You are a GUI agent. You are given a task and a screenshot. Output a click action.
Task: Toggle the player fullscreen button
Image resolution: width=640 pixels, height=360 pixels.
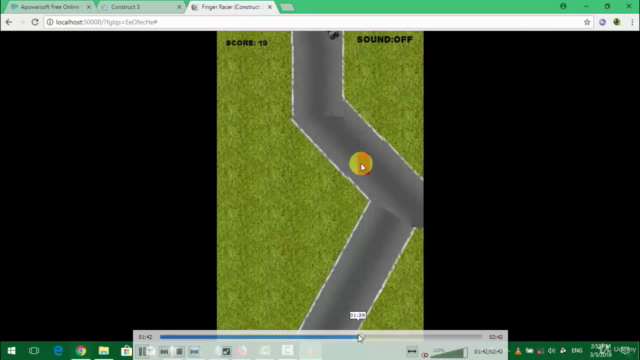point(226,351)
